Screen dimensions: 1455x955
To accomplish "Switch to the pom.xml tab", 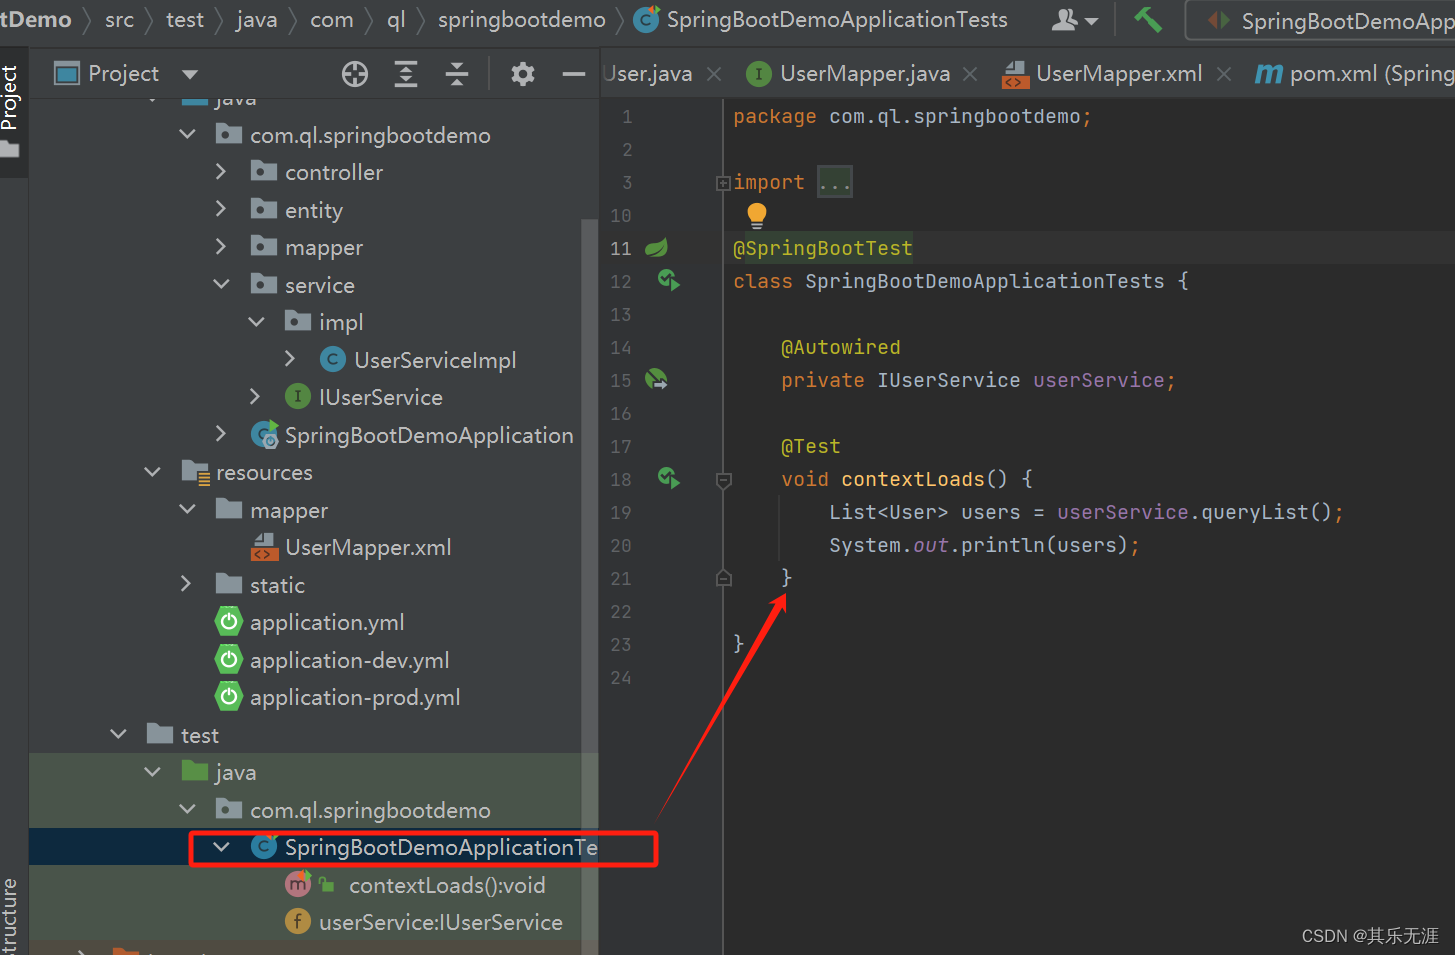I will [1355, 74].
